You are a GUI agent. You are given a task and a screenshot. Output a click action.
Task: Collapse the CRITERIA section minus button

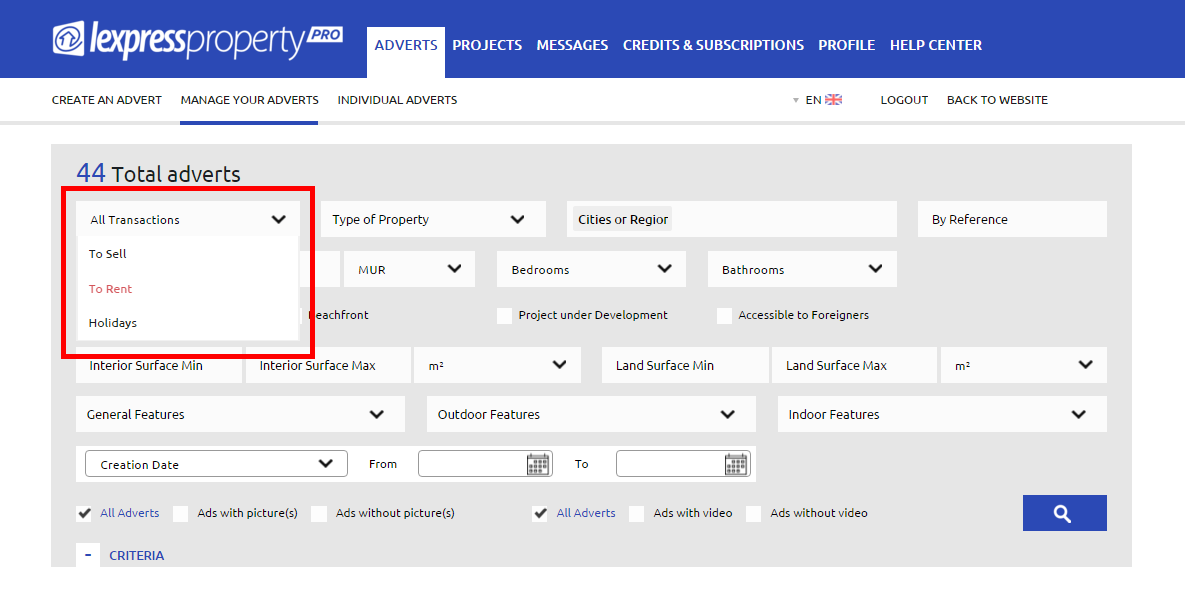pos(88,555)
